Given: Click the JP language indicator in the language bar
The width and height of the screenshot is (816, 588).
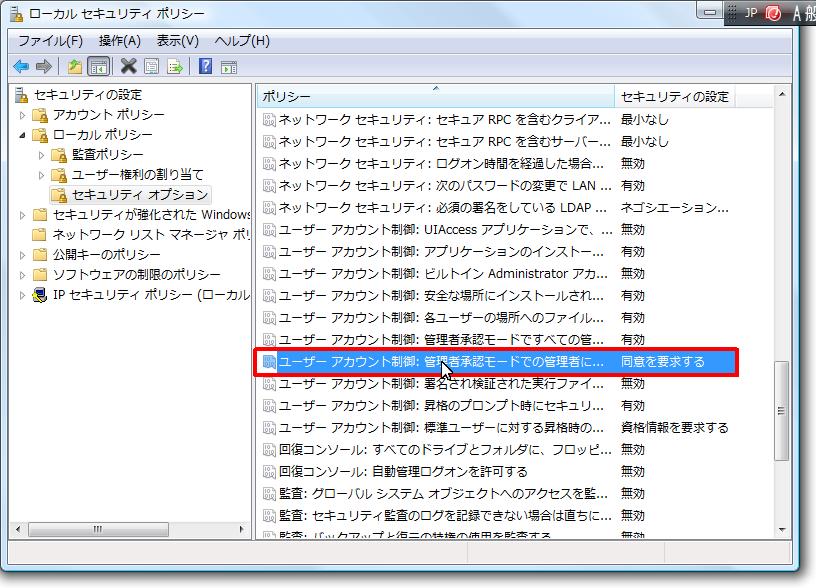Looking at the screenshot, I should [751, 13].
